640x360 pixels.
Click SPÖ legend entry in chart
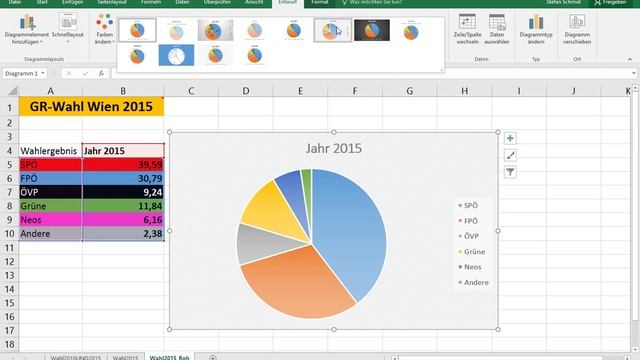pyautogui.click(x=468, y=206)
